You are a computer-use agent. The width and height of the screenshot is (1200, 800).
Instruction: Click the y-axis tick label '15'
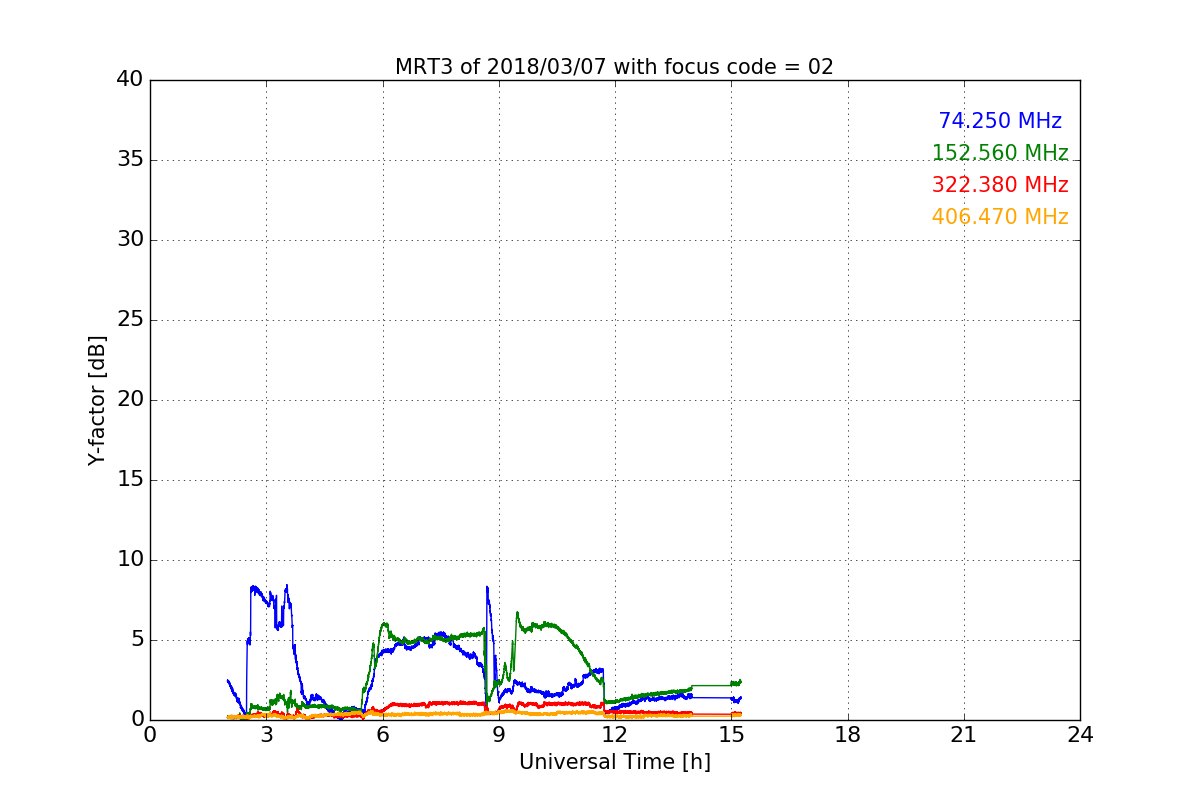tap(130, 480)
